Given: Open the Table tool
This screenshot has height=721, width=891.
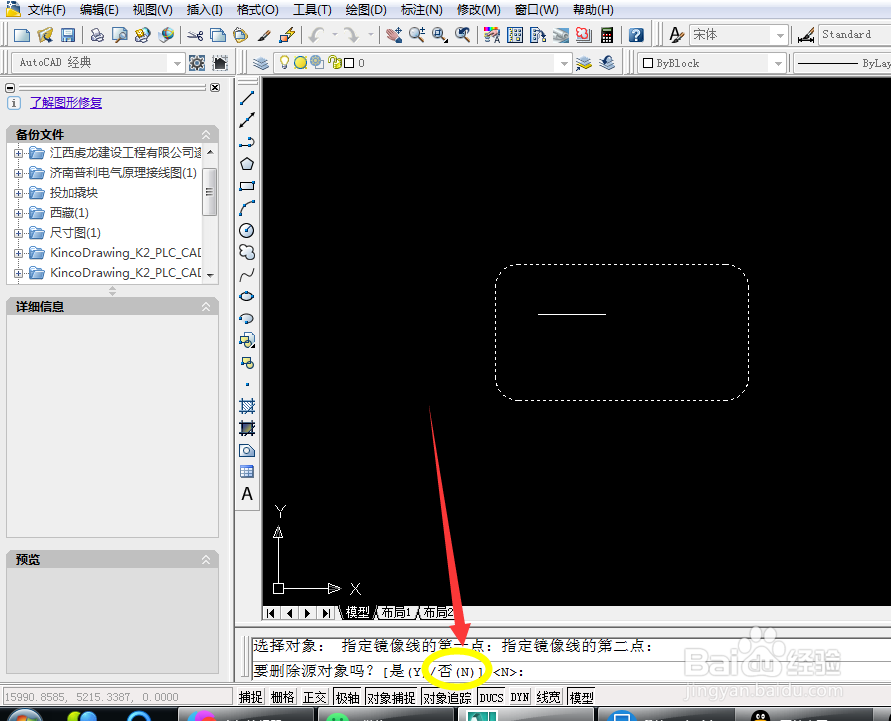Looking at the screenshot, I should click(247, 472).
